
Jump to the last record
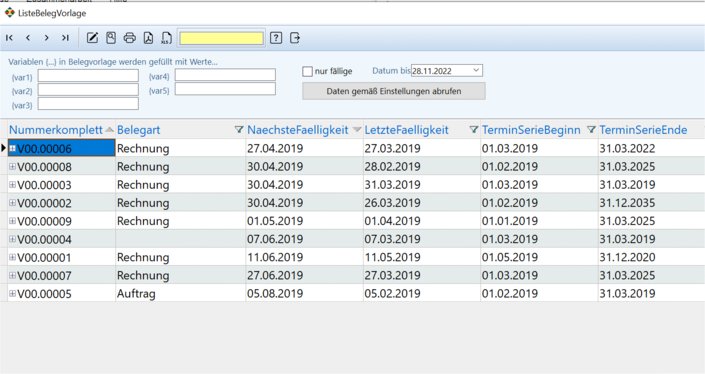pyautogui.click(x=65, y=38)
